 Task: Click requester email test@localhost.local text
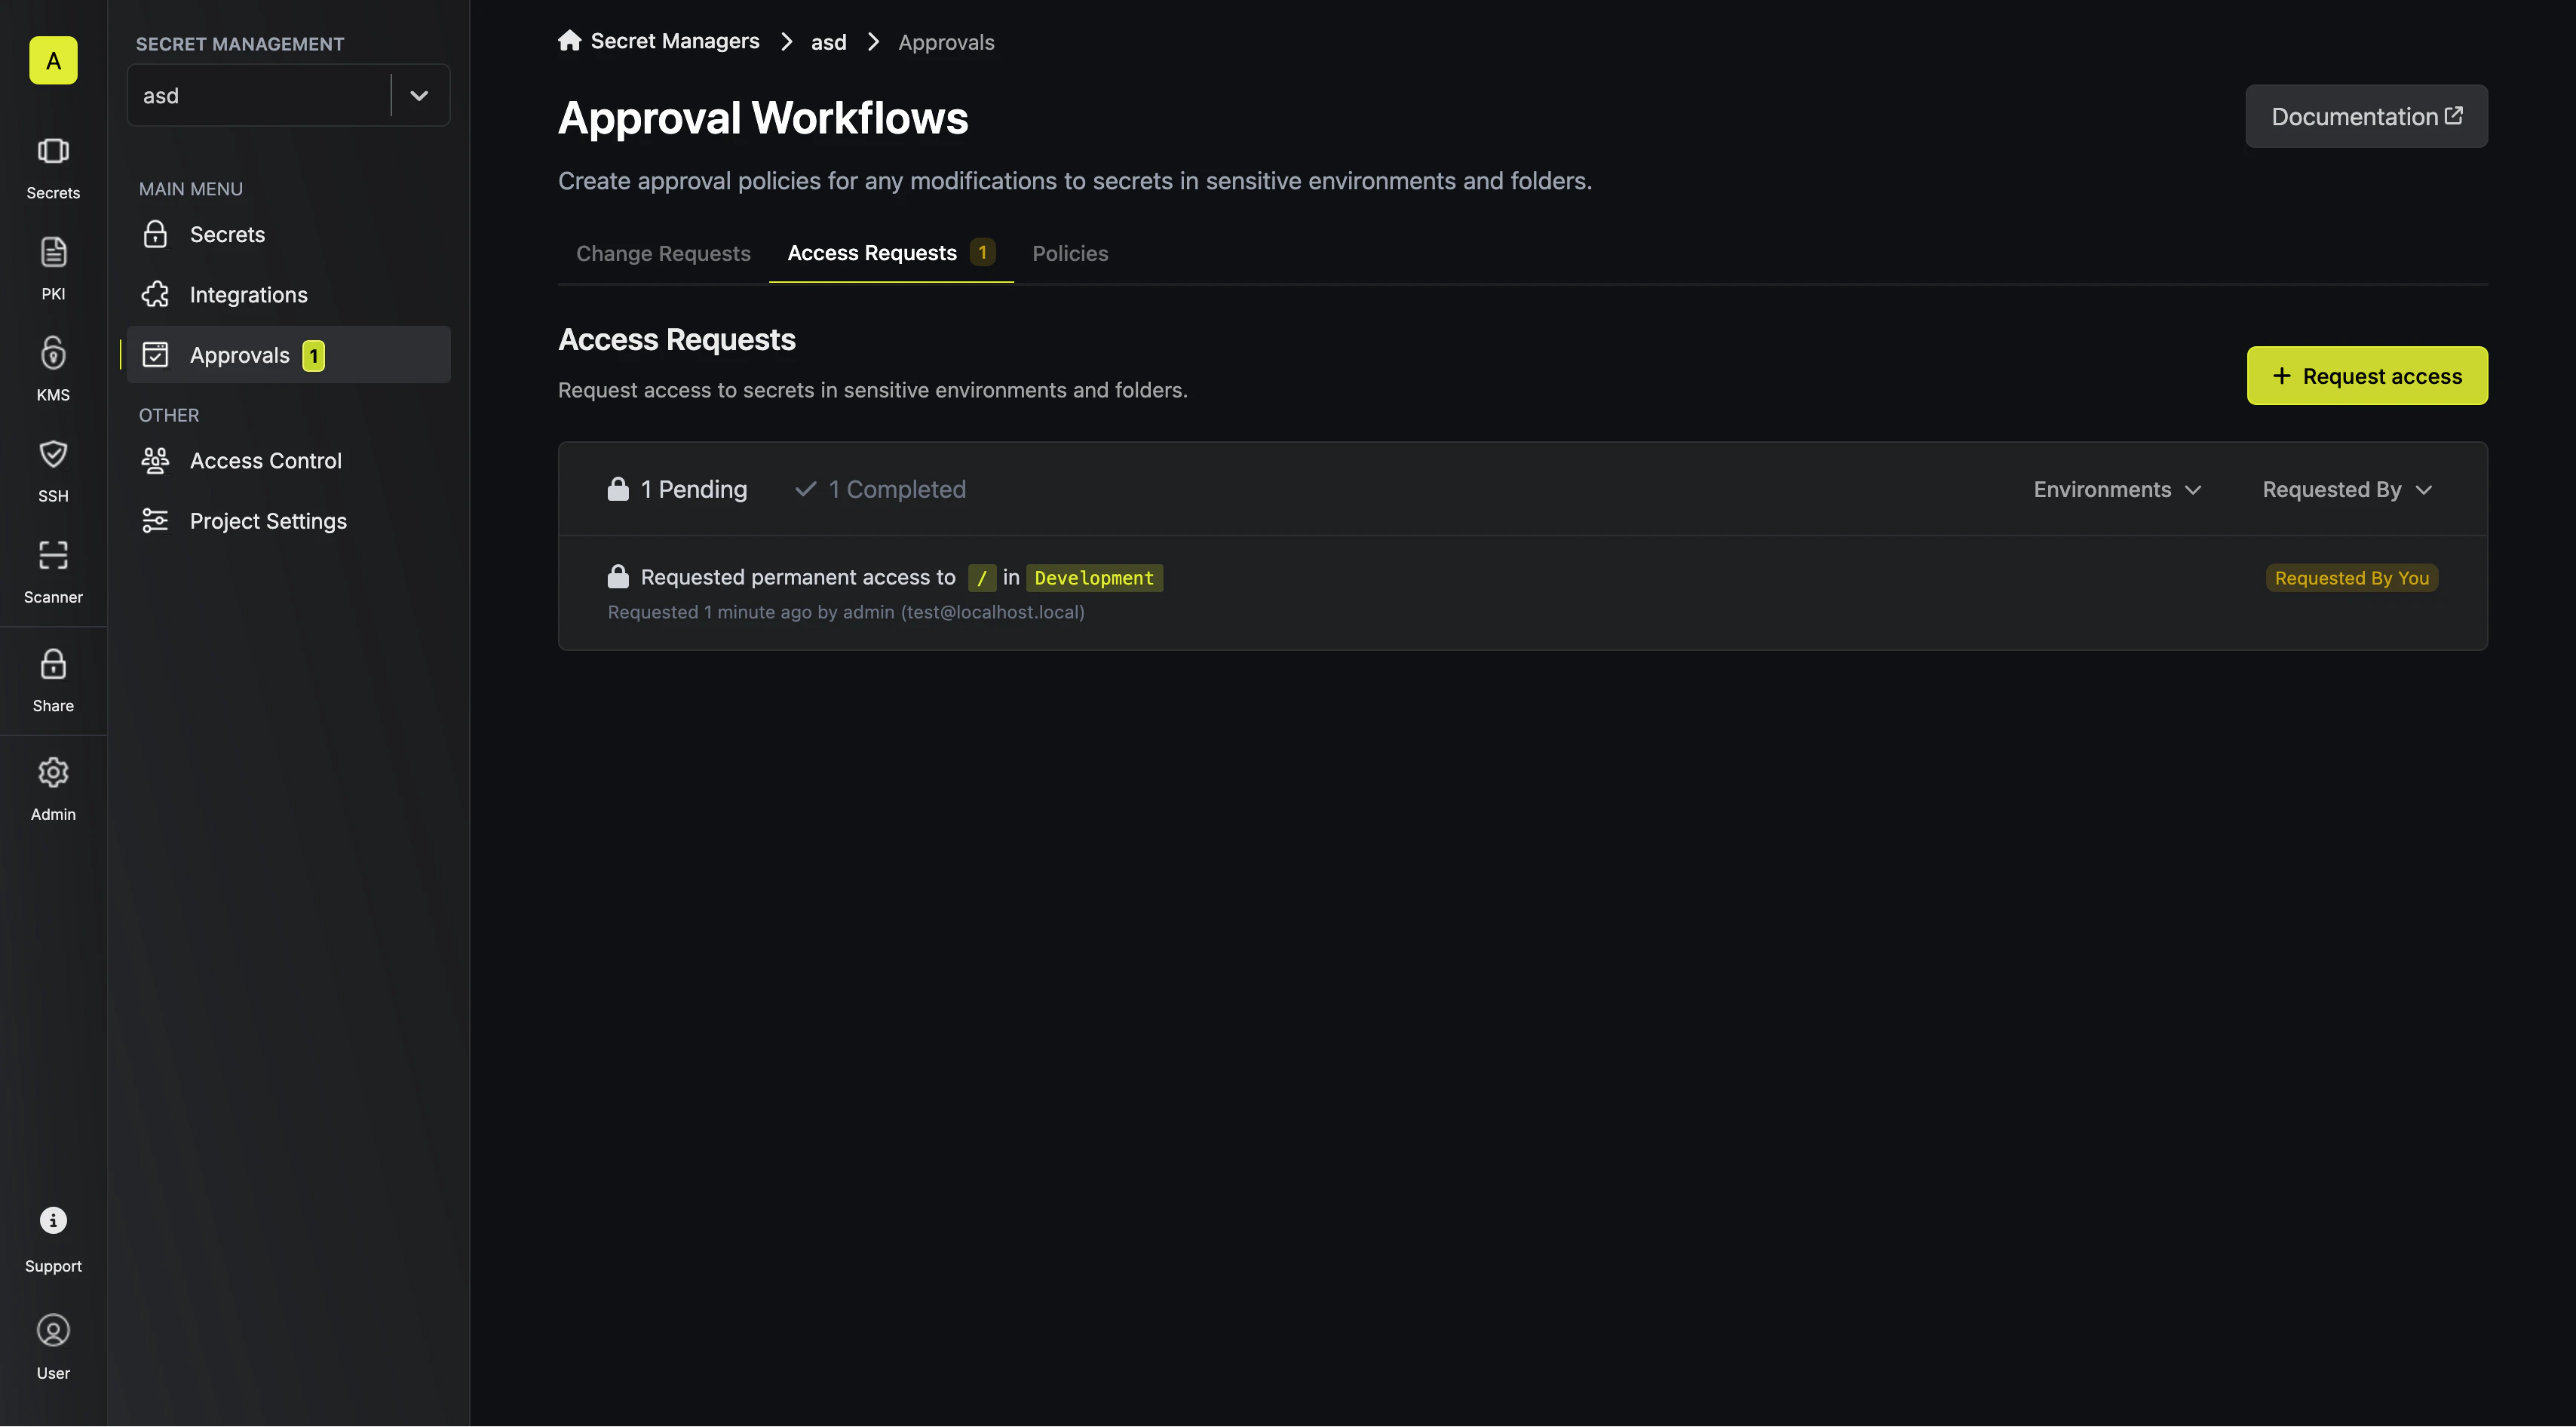coord(992,612)
